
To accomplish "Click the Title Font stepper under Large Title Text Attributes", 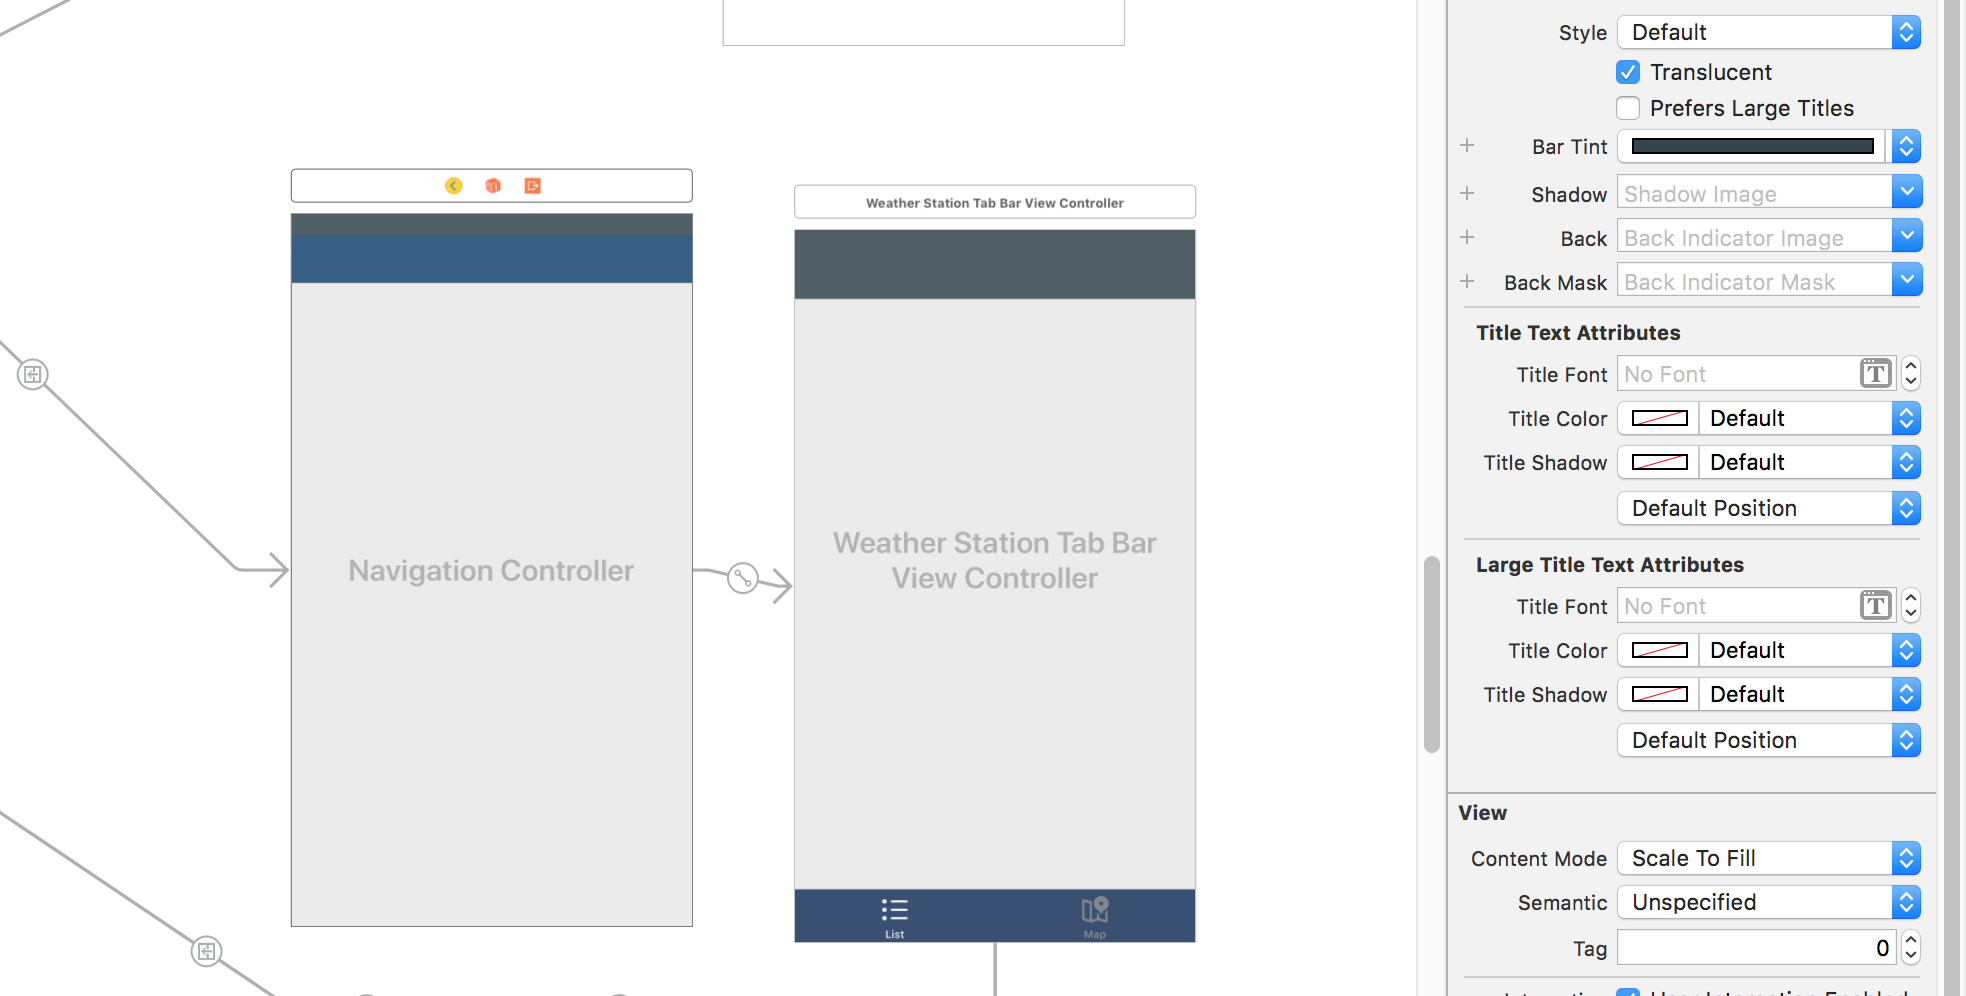I will 1911,605.
